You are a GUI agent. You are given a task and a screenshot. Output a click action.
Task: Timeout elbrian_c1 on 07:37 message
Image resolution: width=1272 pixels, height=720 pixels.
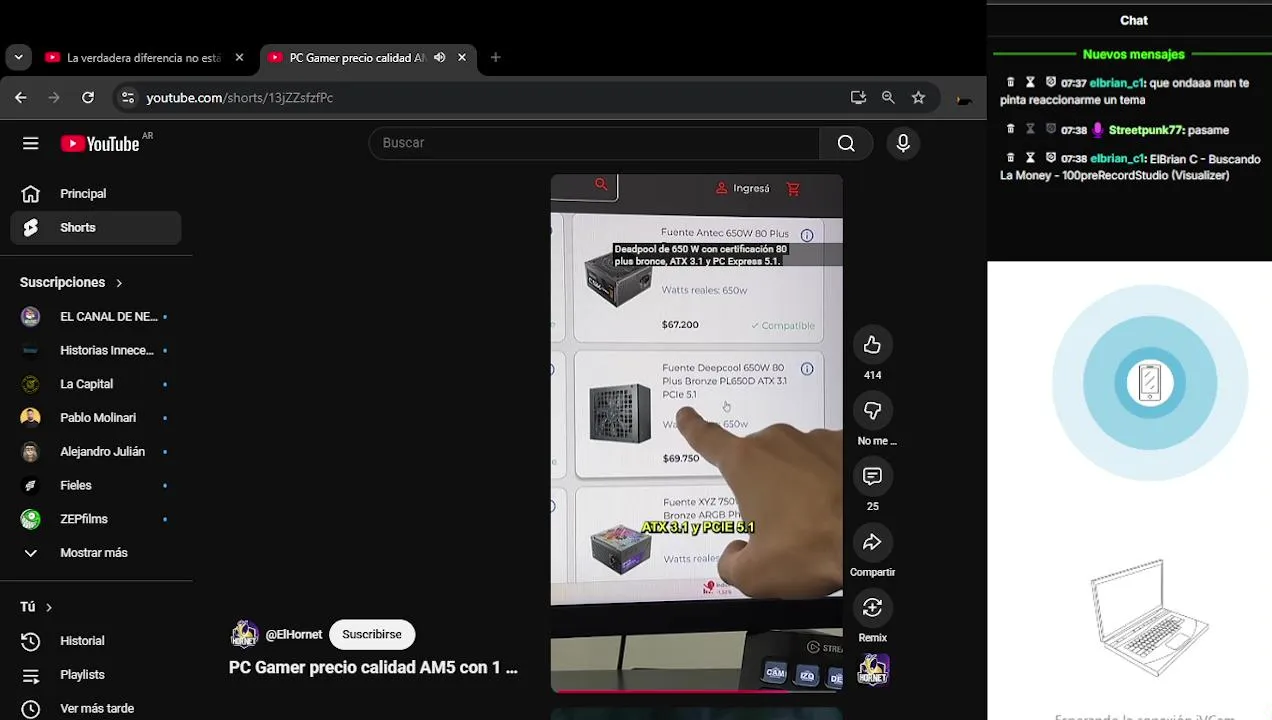(1030, 83)
